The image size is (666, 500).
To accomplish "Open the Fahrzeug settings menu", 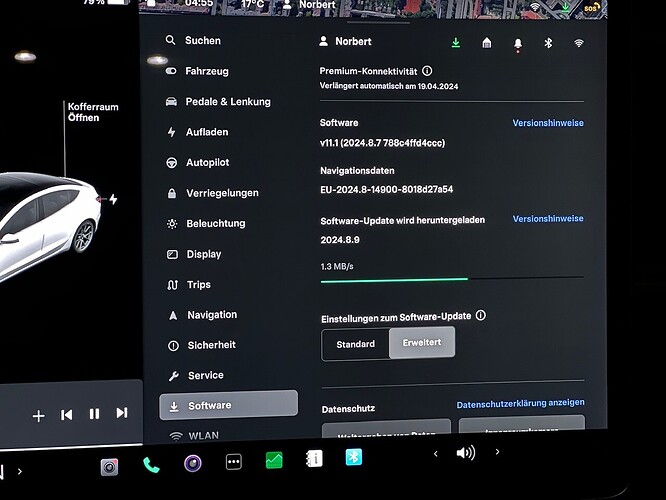I will (197, 71).
